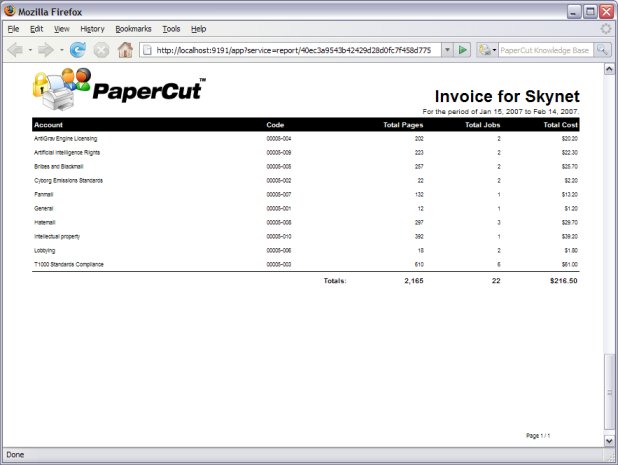
Task: Click the Invoice for Skynet heading
Action: tap(507, 97)
